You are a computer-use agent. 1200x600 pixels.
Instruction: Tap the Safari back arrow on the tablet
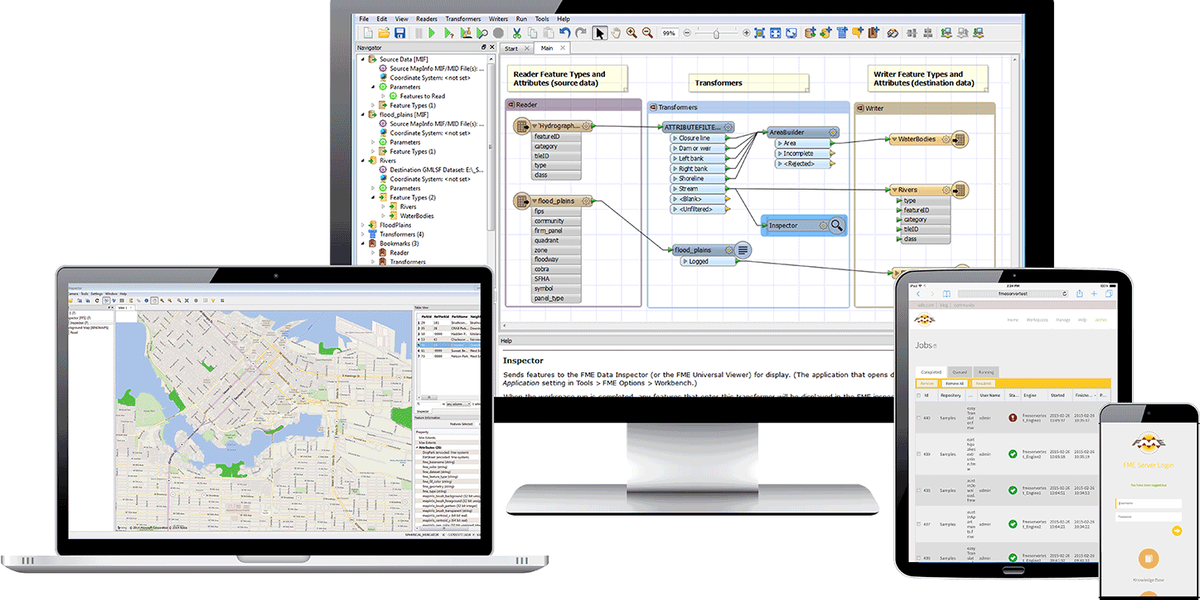point(916,294)
